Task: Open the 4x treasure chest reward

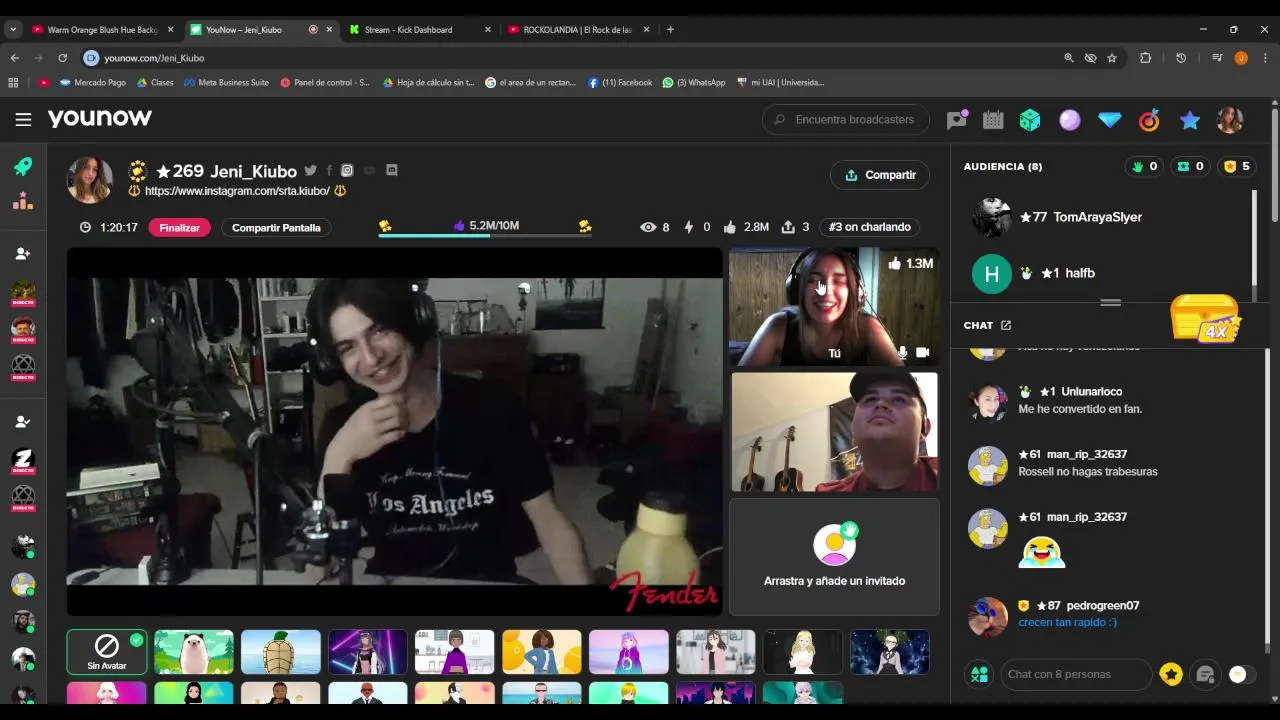Action: tap(1206, 318)
